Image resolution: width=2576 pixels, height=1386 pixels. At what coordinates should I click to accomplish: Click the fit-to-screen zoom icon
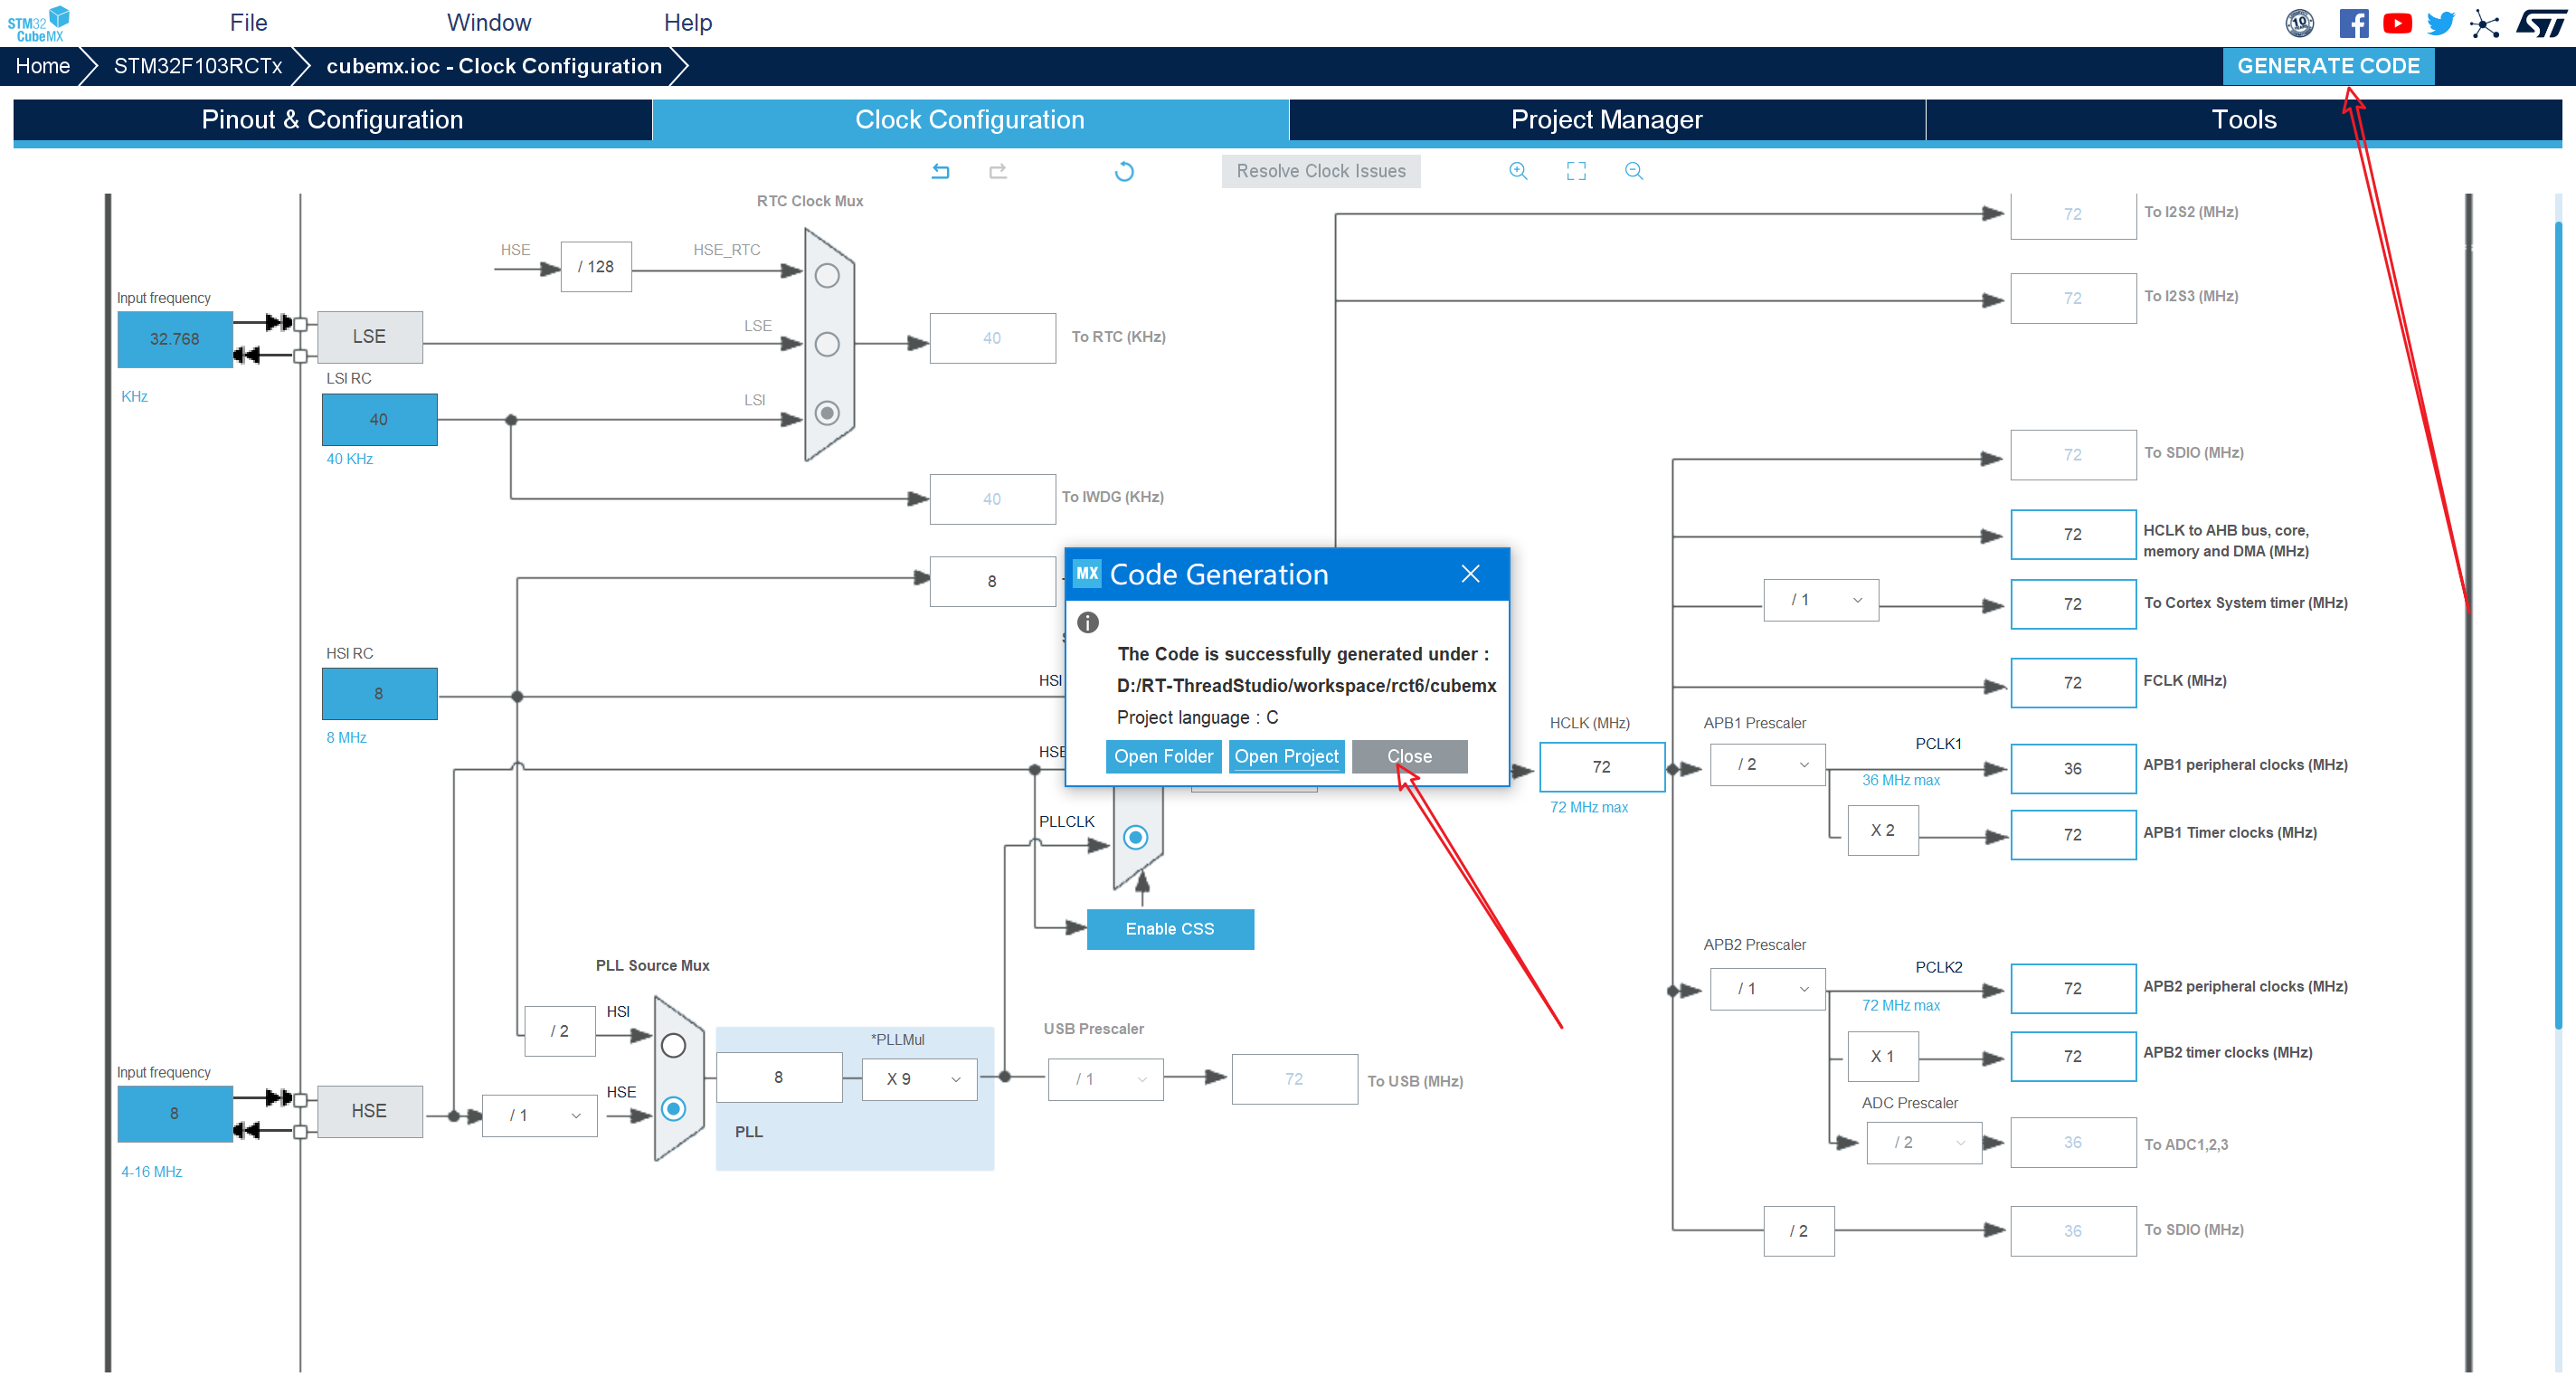point(1575,171)
